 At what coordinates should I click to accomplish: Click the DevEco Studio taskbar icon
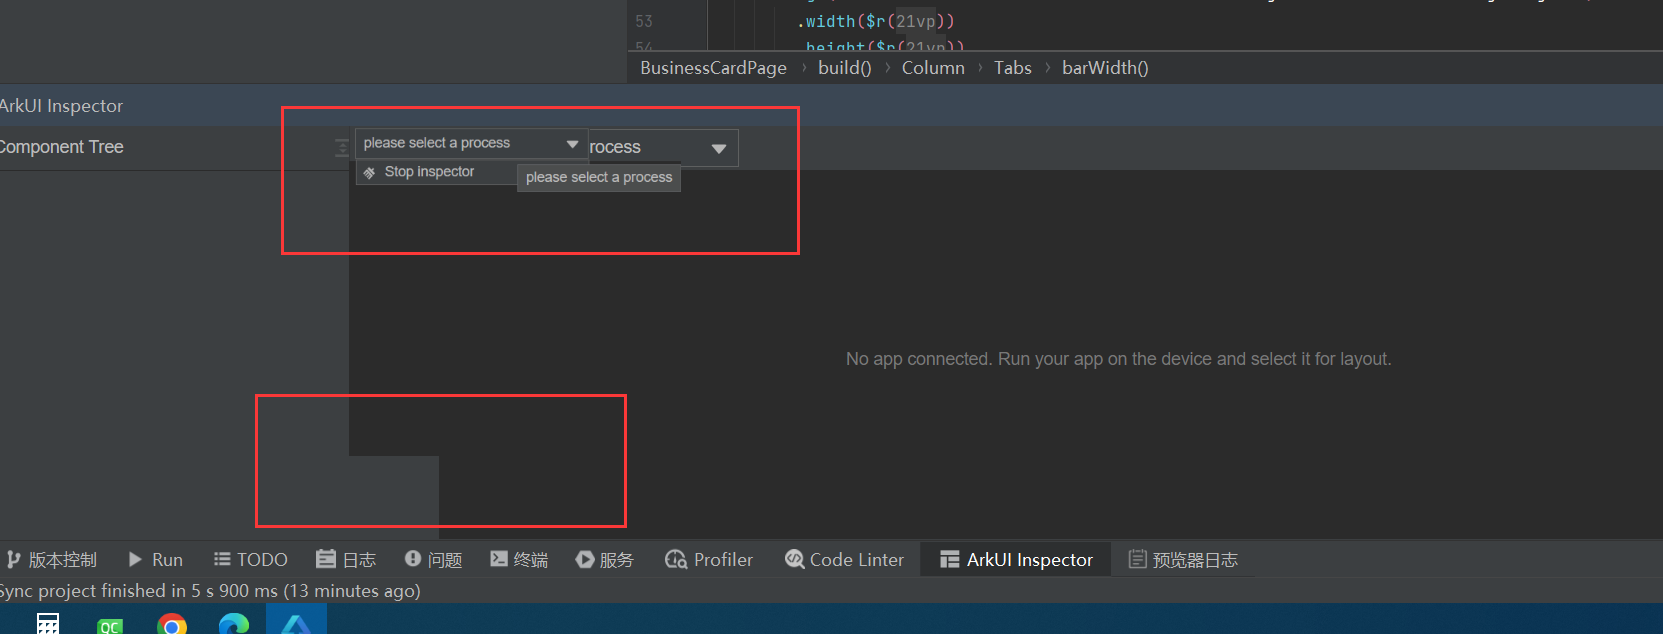tap(296, 620)
